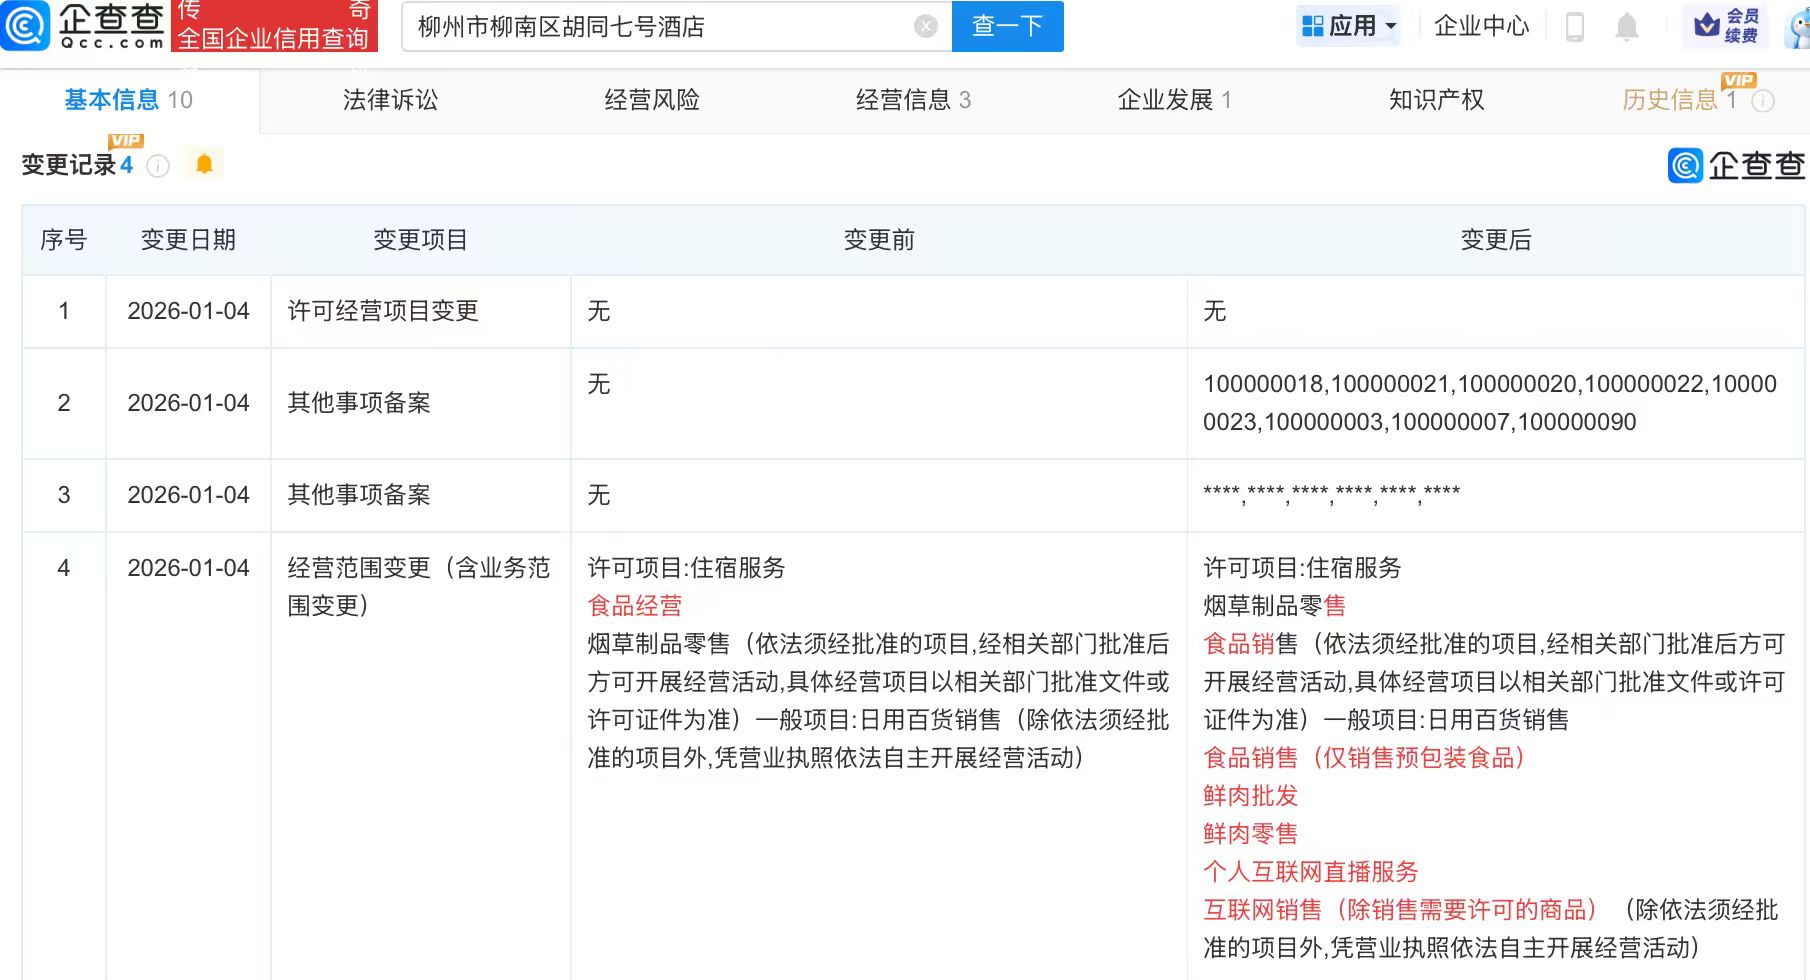Switch to the 法律诉讼 tab
The image size is (1810, 980).
[390, 100]
